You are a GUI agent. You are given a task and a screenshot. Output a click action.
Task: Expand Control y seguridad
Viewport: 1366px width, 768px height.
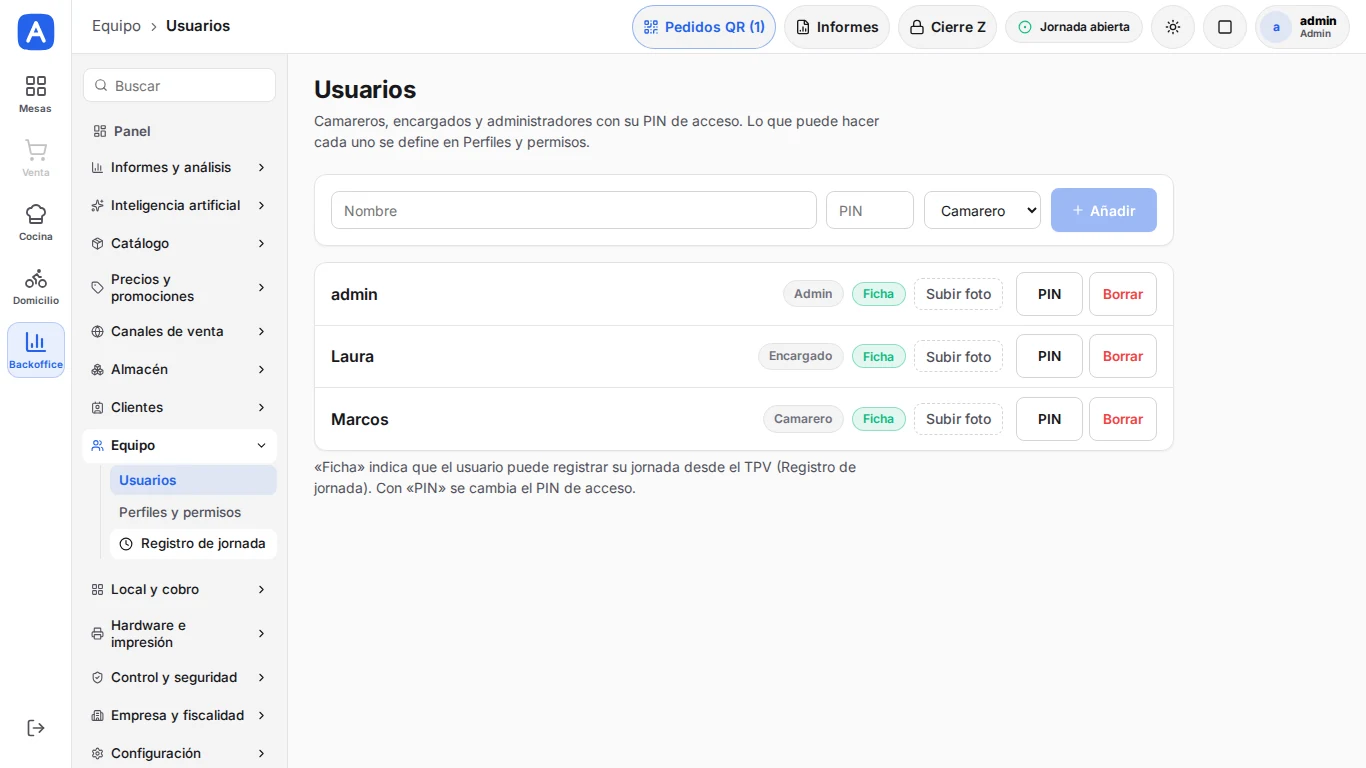pyautogui.click(x=179, y=677)
